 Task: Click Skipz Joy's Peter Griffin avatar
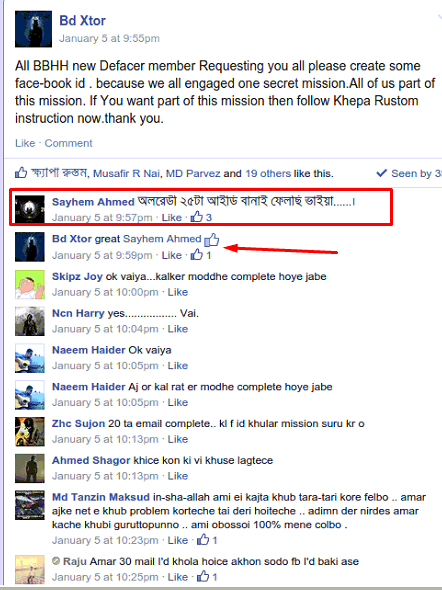[30, 284]
